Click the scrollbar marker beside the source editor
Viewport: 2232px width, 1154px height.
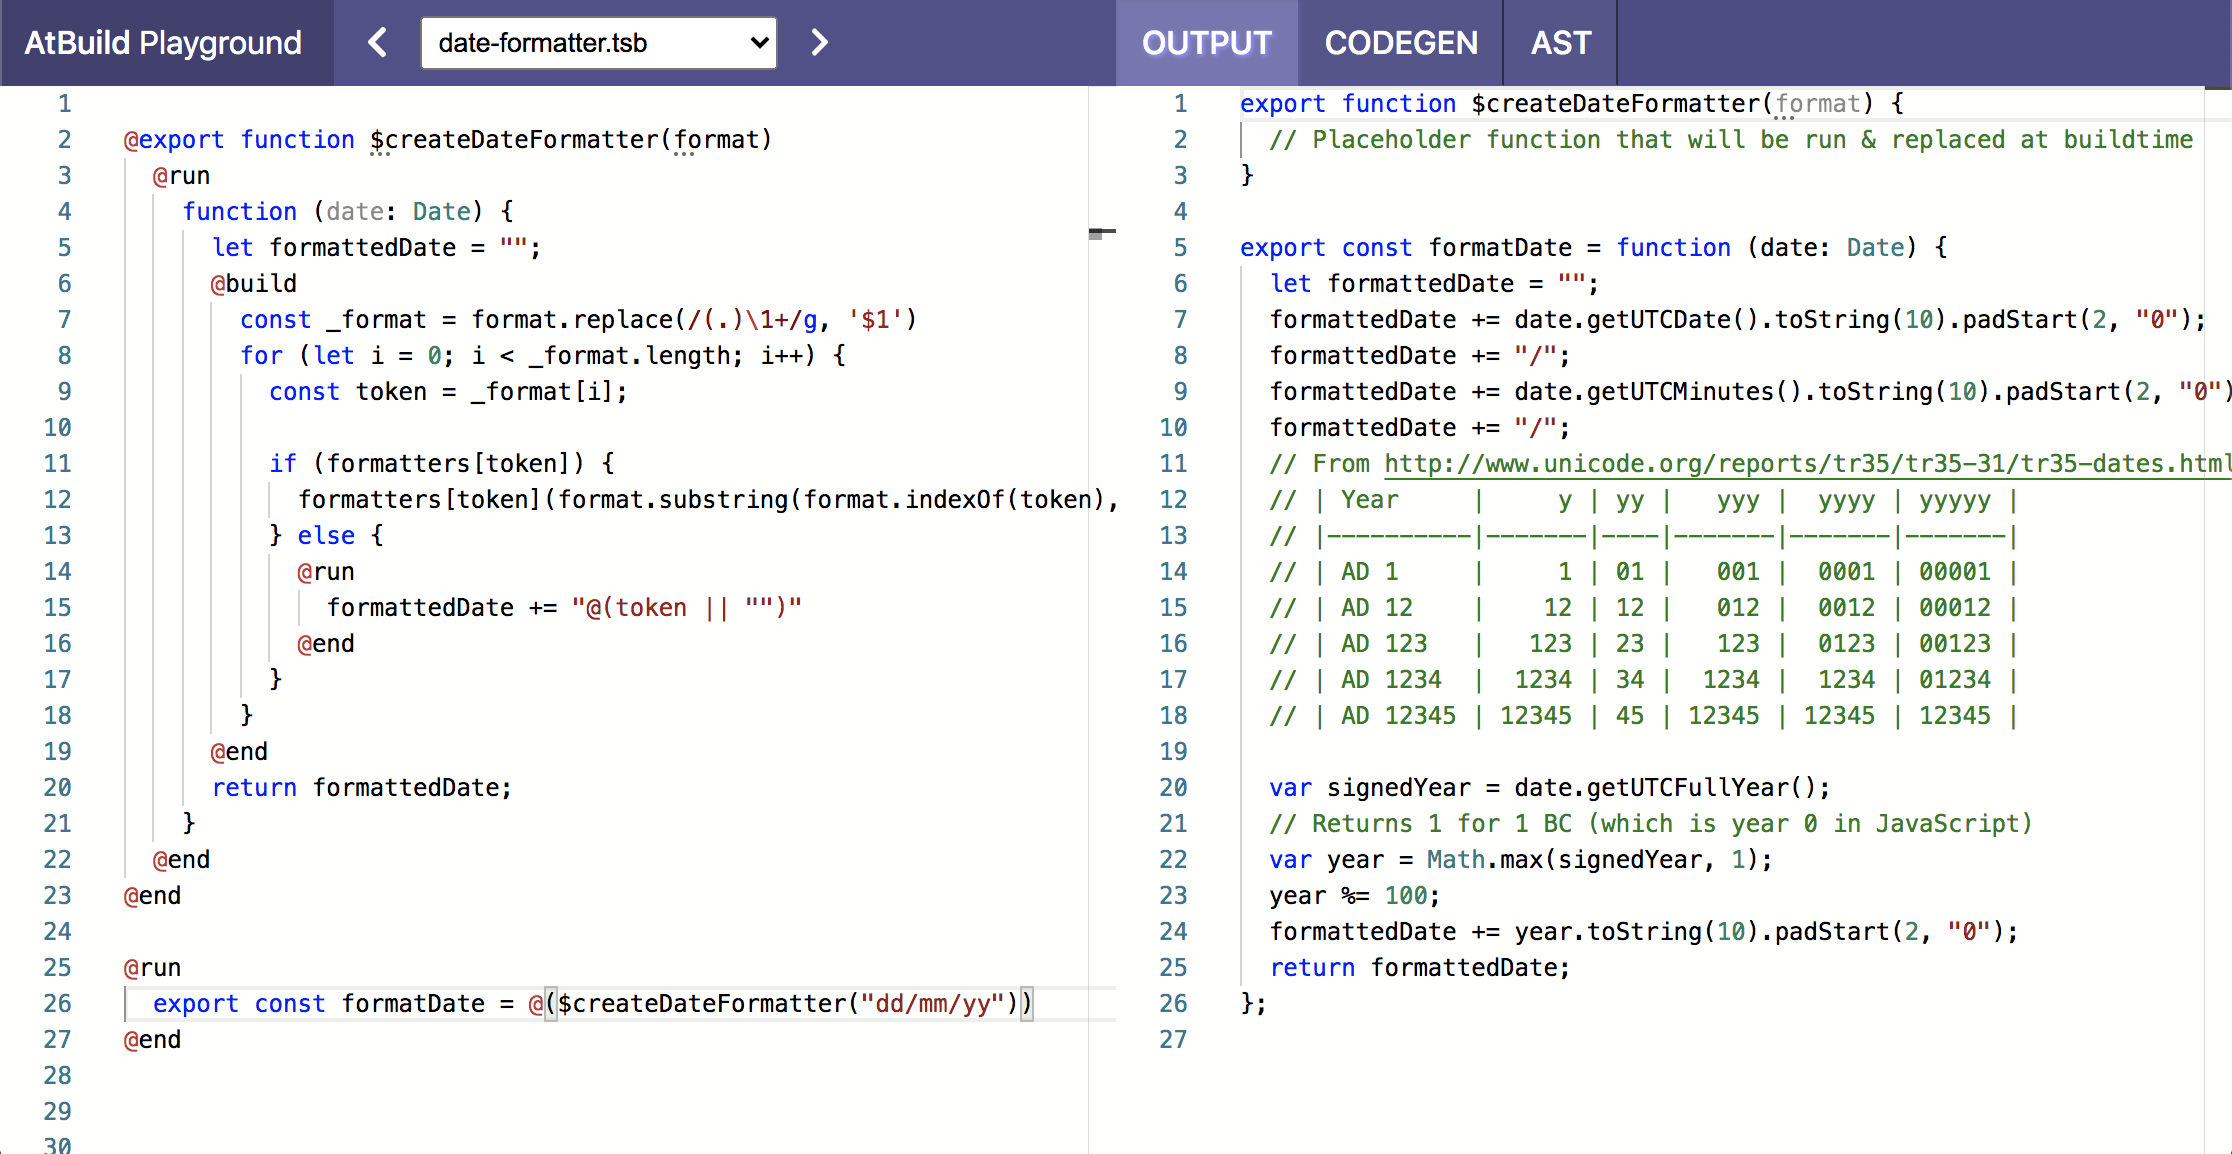point(1103,232)
